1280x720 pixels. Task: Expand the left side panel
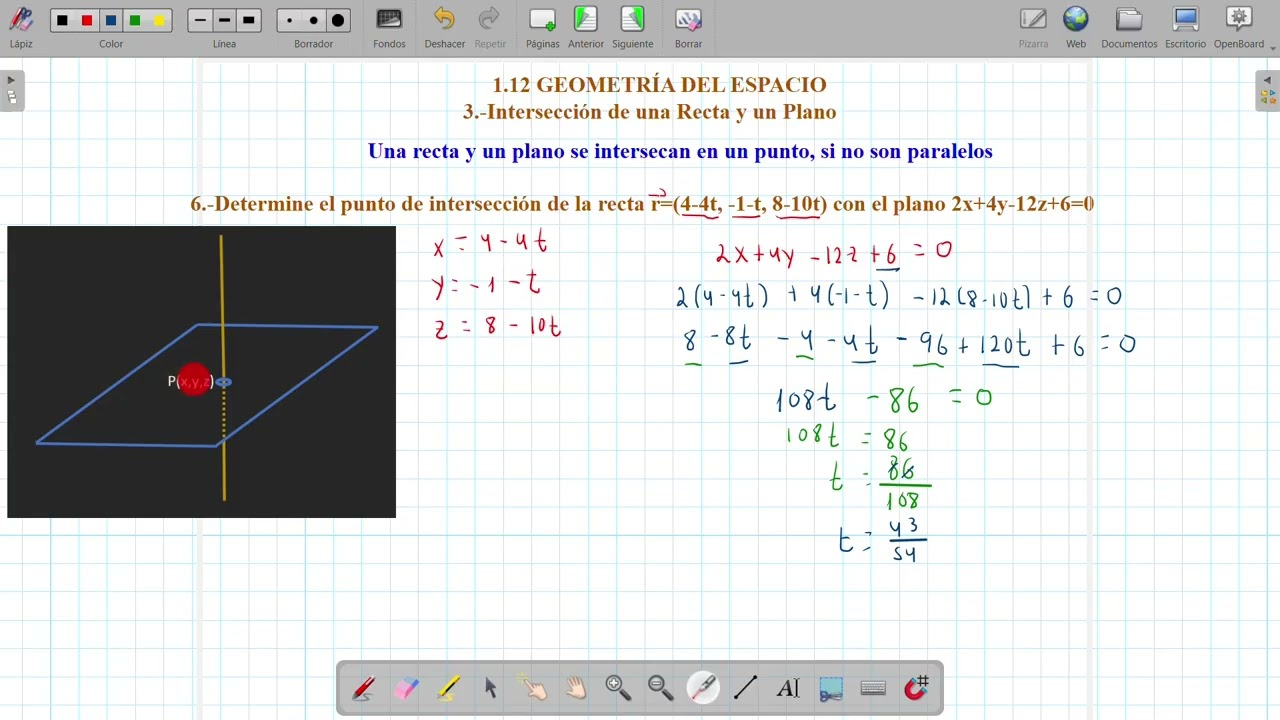[11, 90]
